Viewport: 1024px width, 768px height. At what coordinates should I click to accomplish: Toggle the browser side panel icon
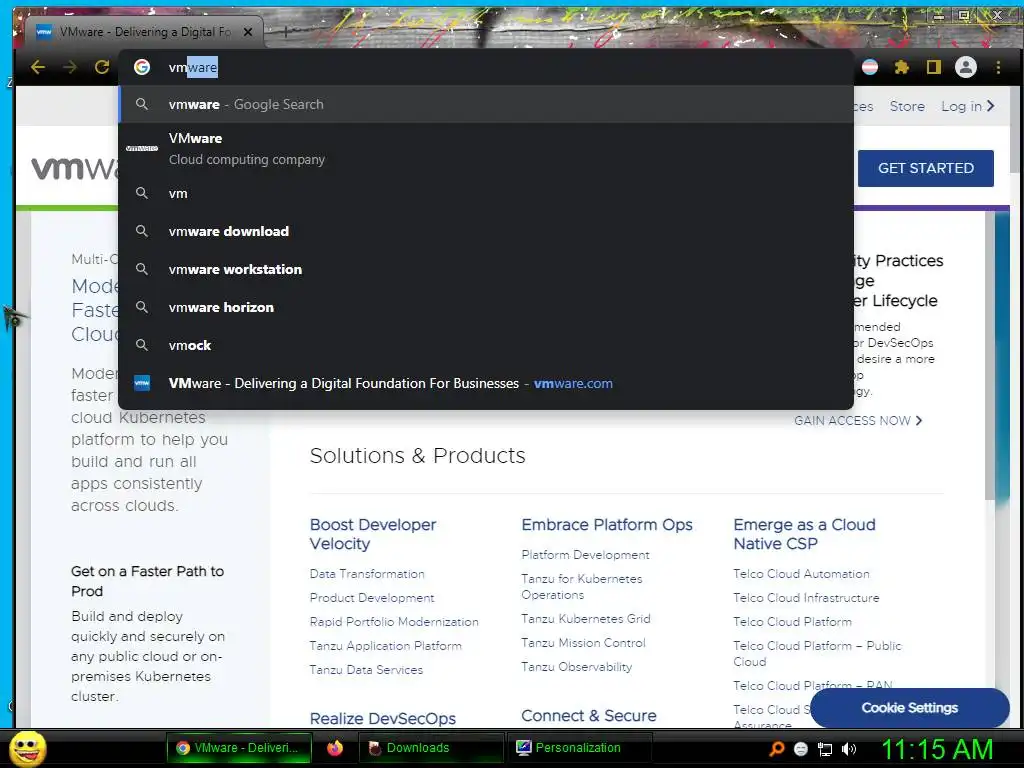(934, 67)
